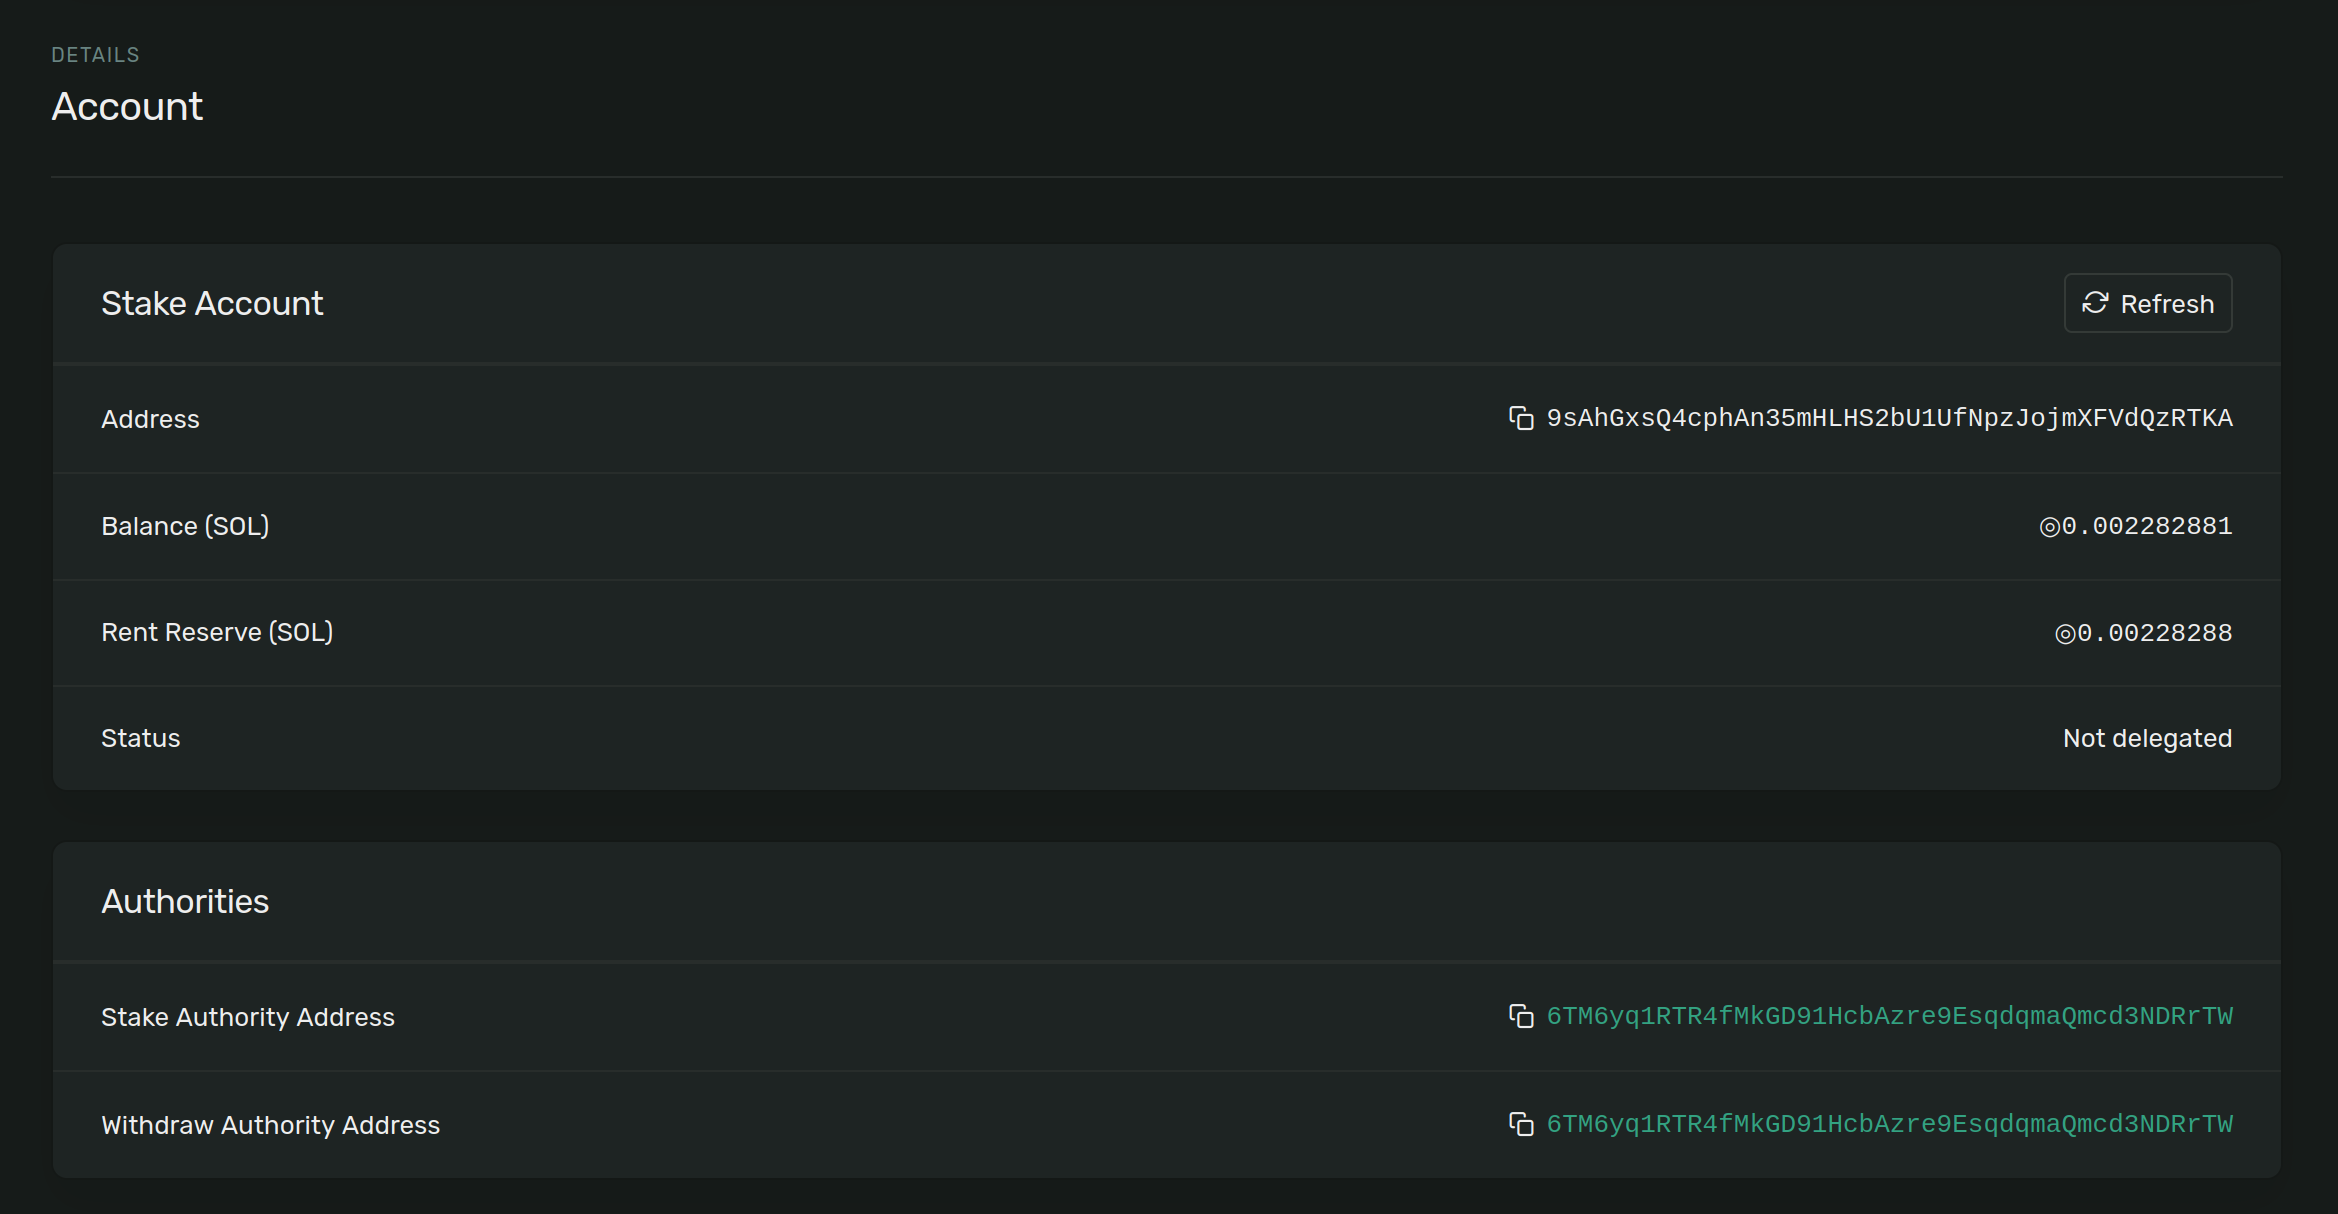The width and height of the screenshot is (2338, 1214).
Task: Select the copy icon in the Address row
Action: (1521, 418)
